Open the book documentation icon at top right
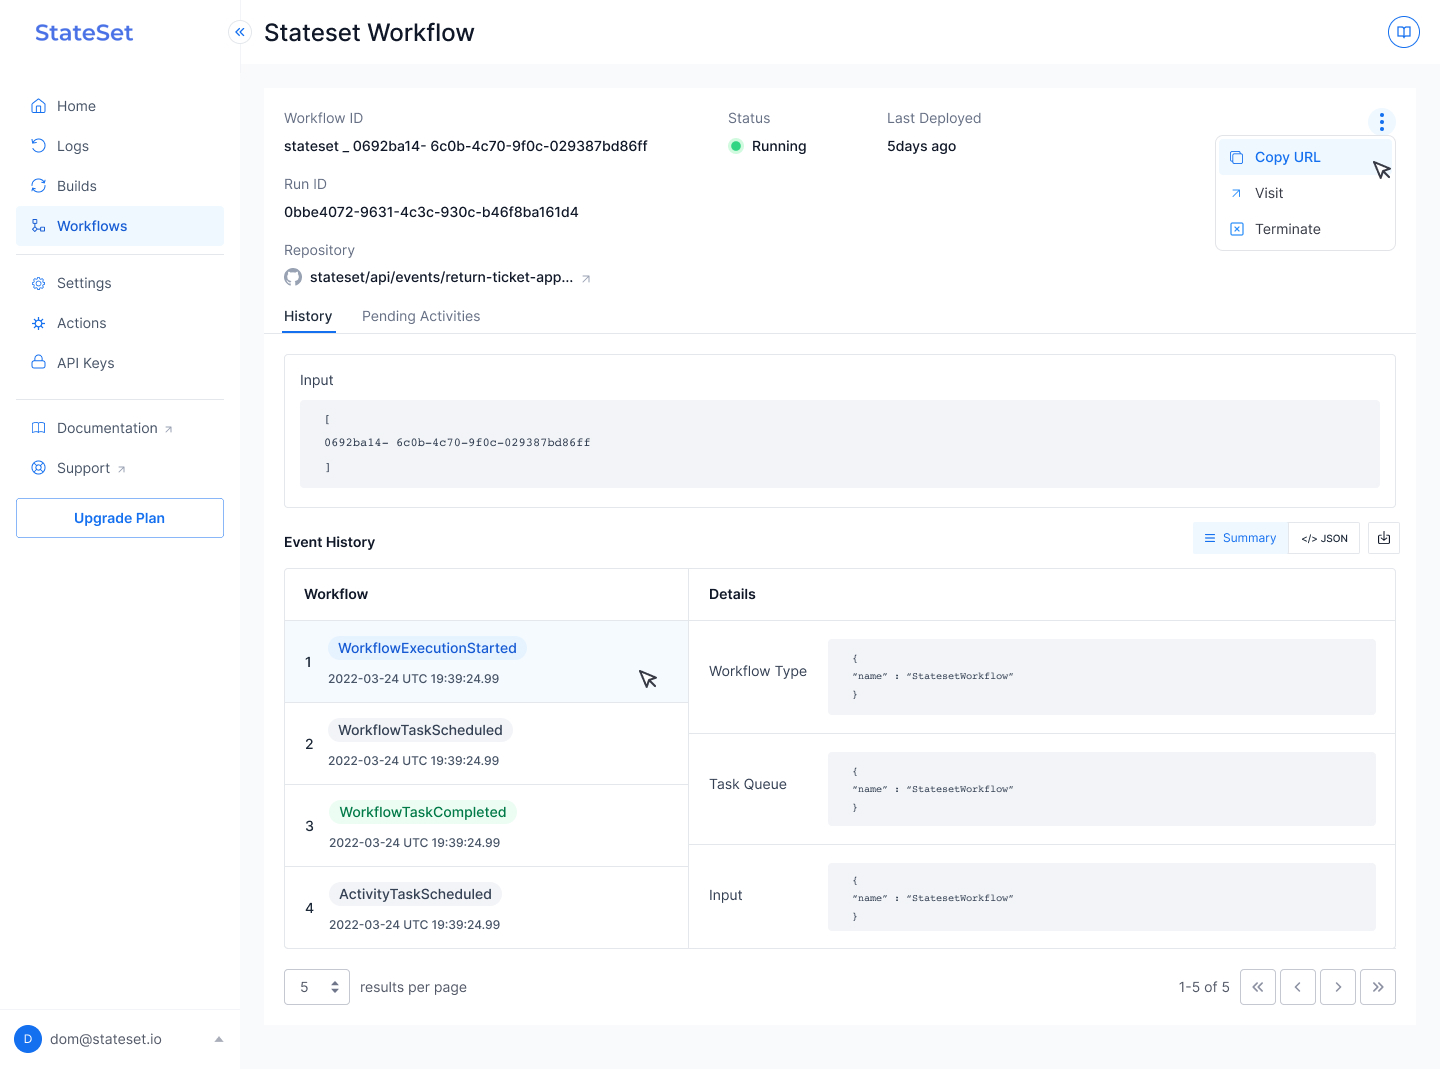The width and height of the screenshot is (1440, 1069). tap(1404, 32)
